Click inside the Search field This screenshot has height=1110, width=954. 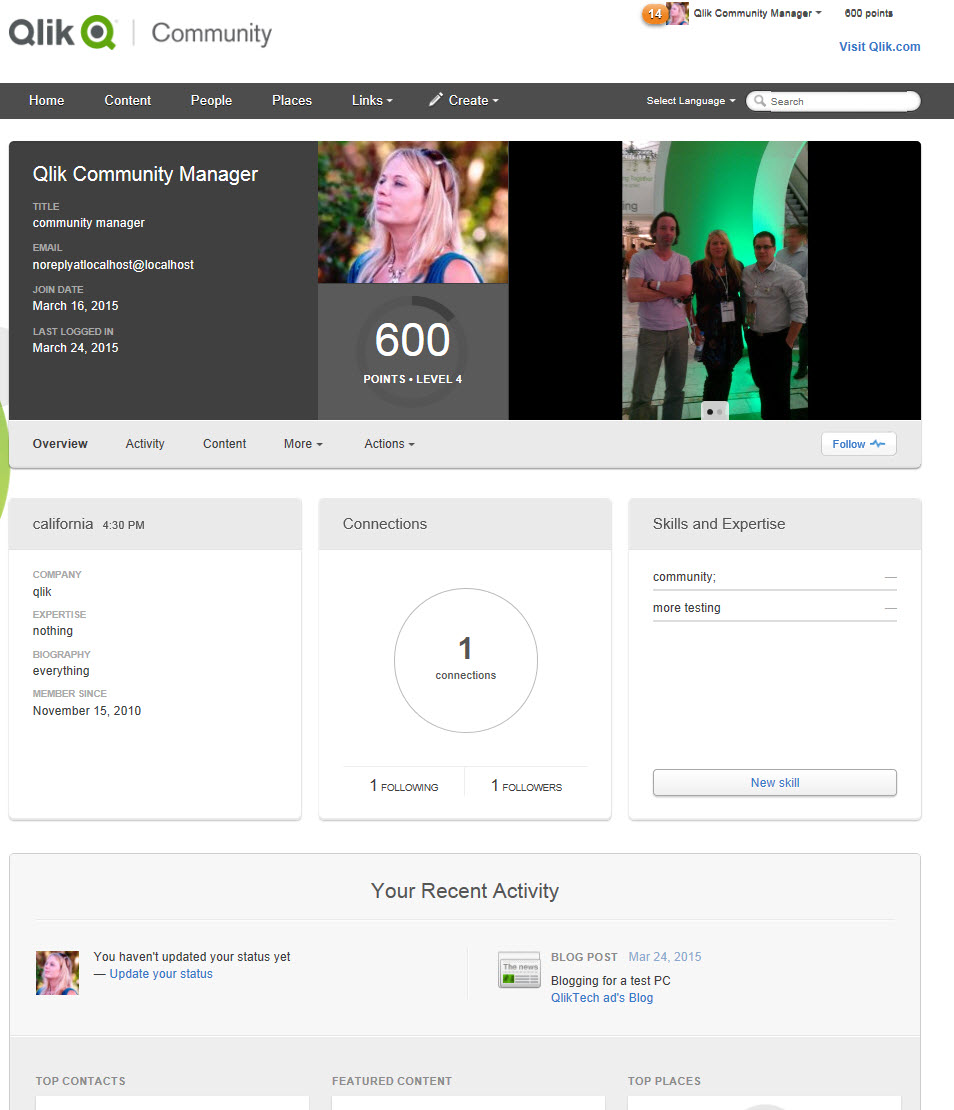pyautogui.click(x=833, y=101)
